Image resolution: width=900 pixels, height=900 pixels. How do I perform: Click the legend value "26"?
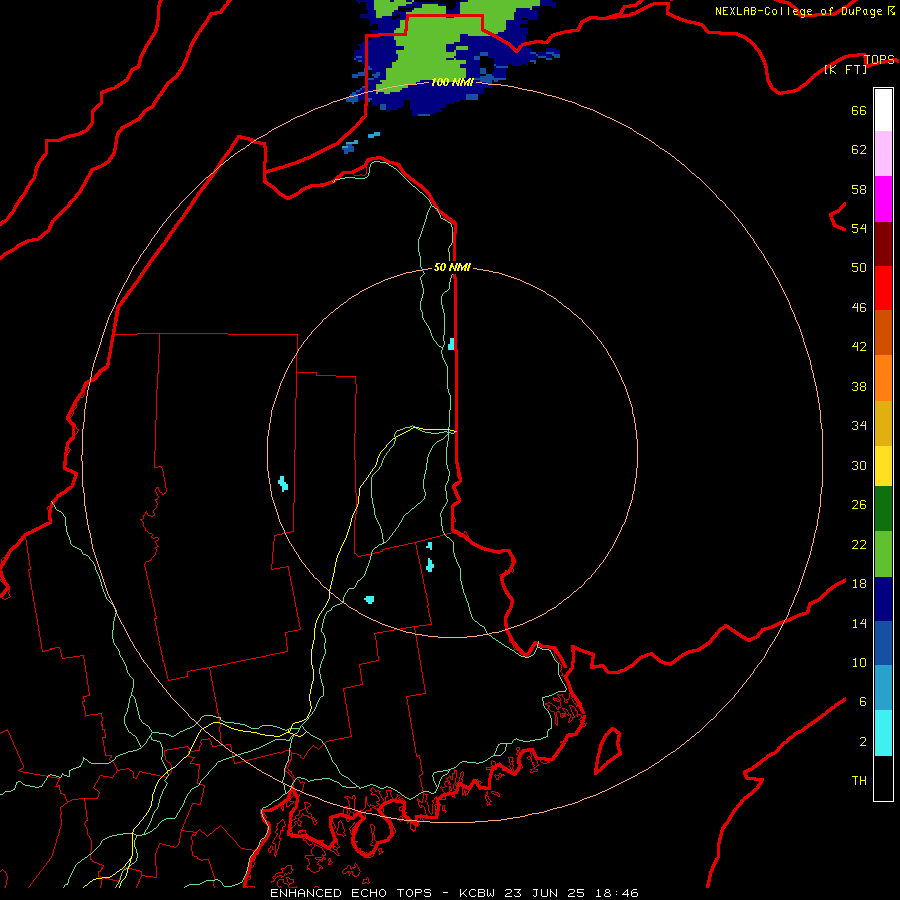(x=859, y=505)
